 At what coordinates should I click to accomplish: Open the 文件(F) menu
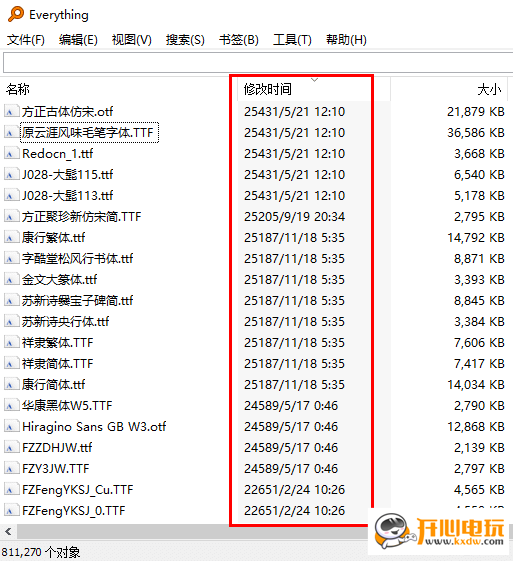(x=26, y=39)
